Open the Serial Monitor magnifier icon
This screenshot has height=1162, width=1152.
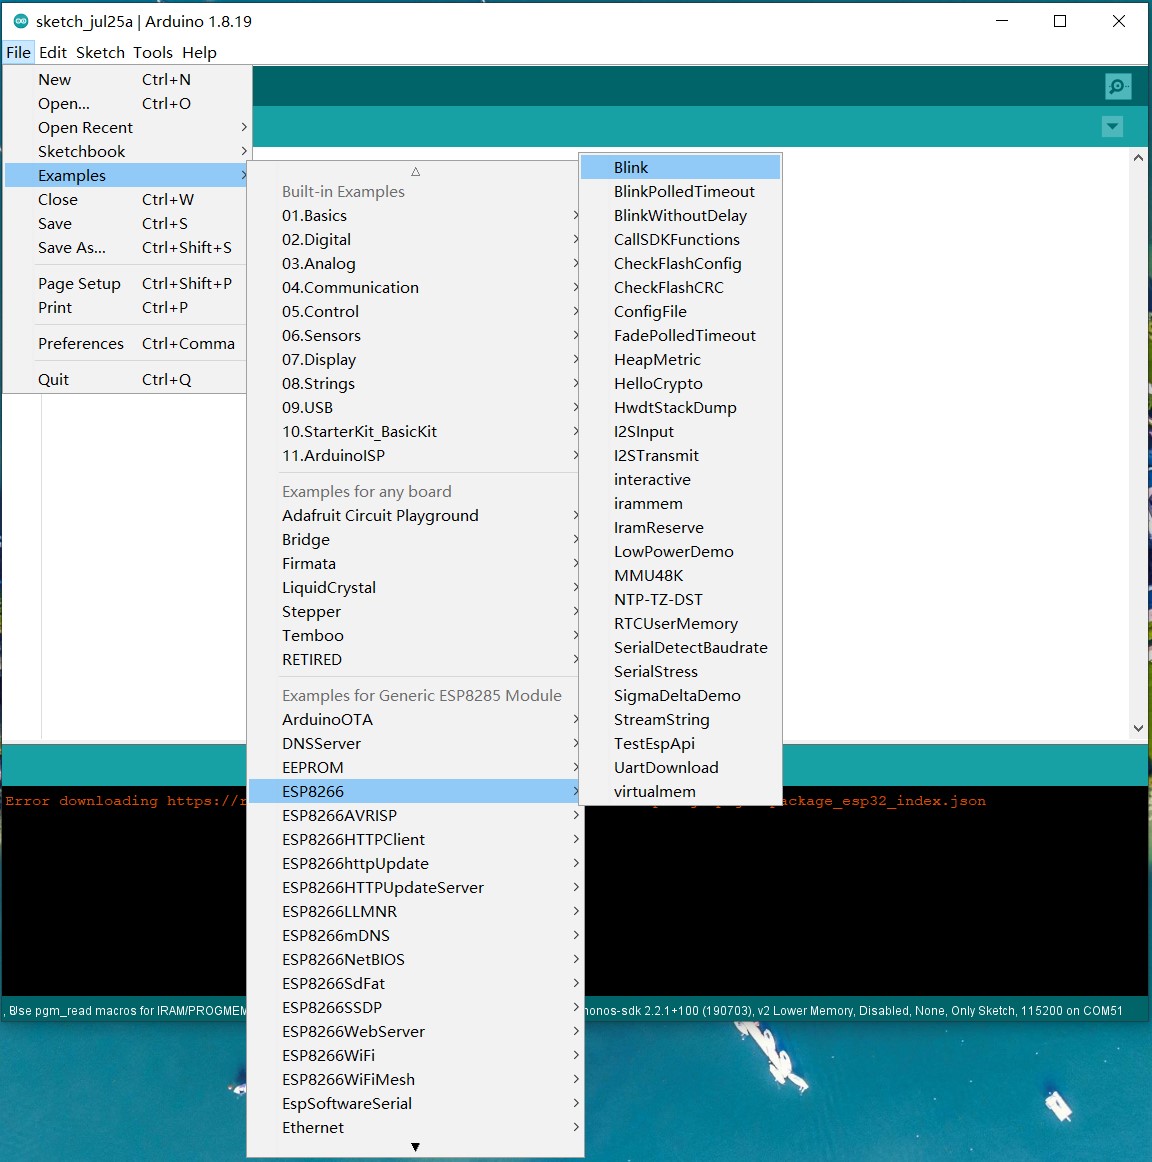(x=1117, y=87)
